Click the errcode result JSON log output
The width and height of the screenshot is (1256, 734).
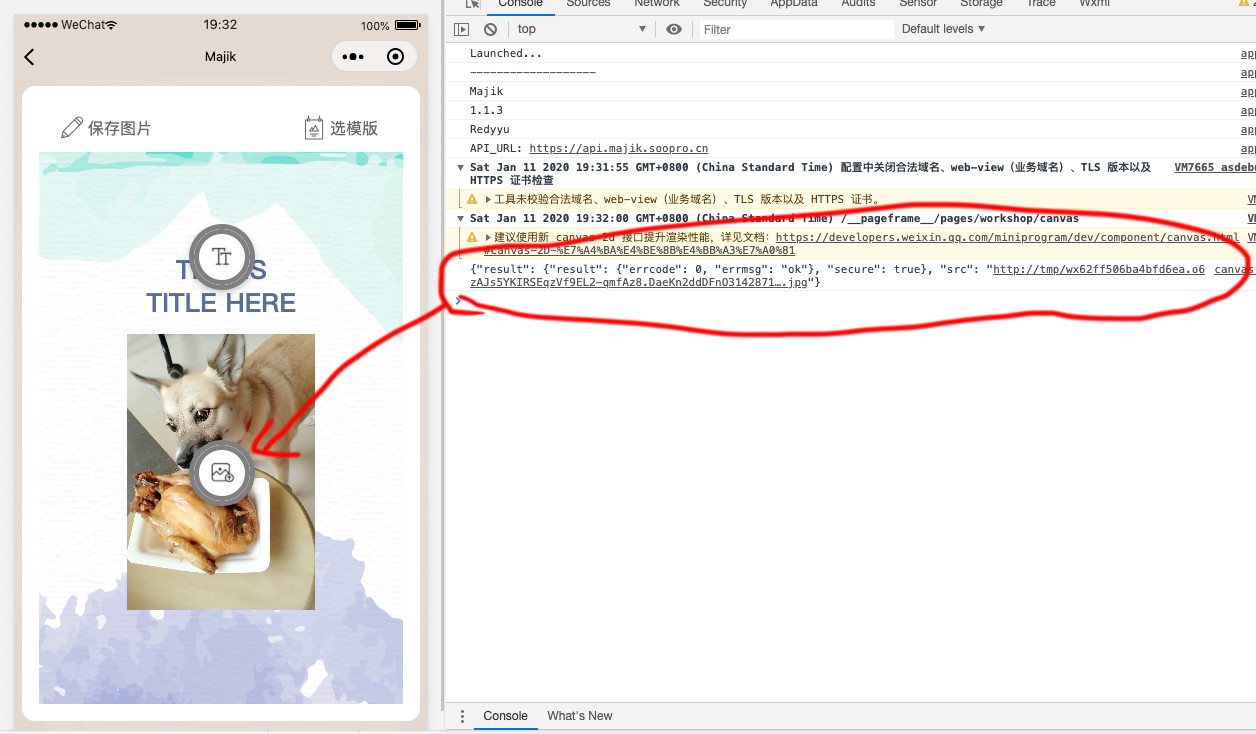point(837,276)
